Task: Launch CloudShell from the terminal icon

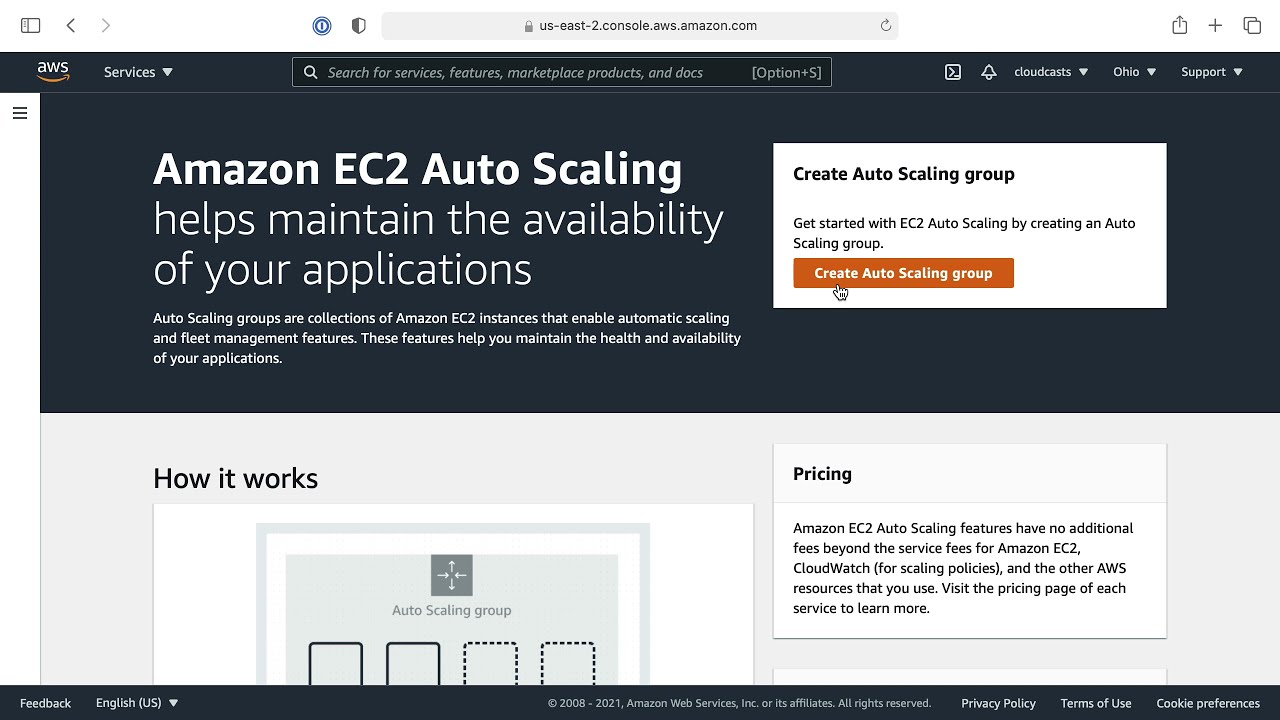Action: pos(953,72)
